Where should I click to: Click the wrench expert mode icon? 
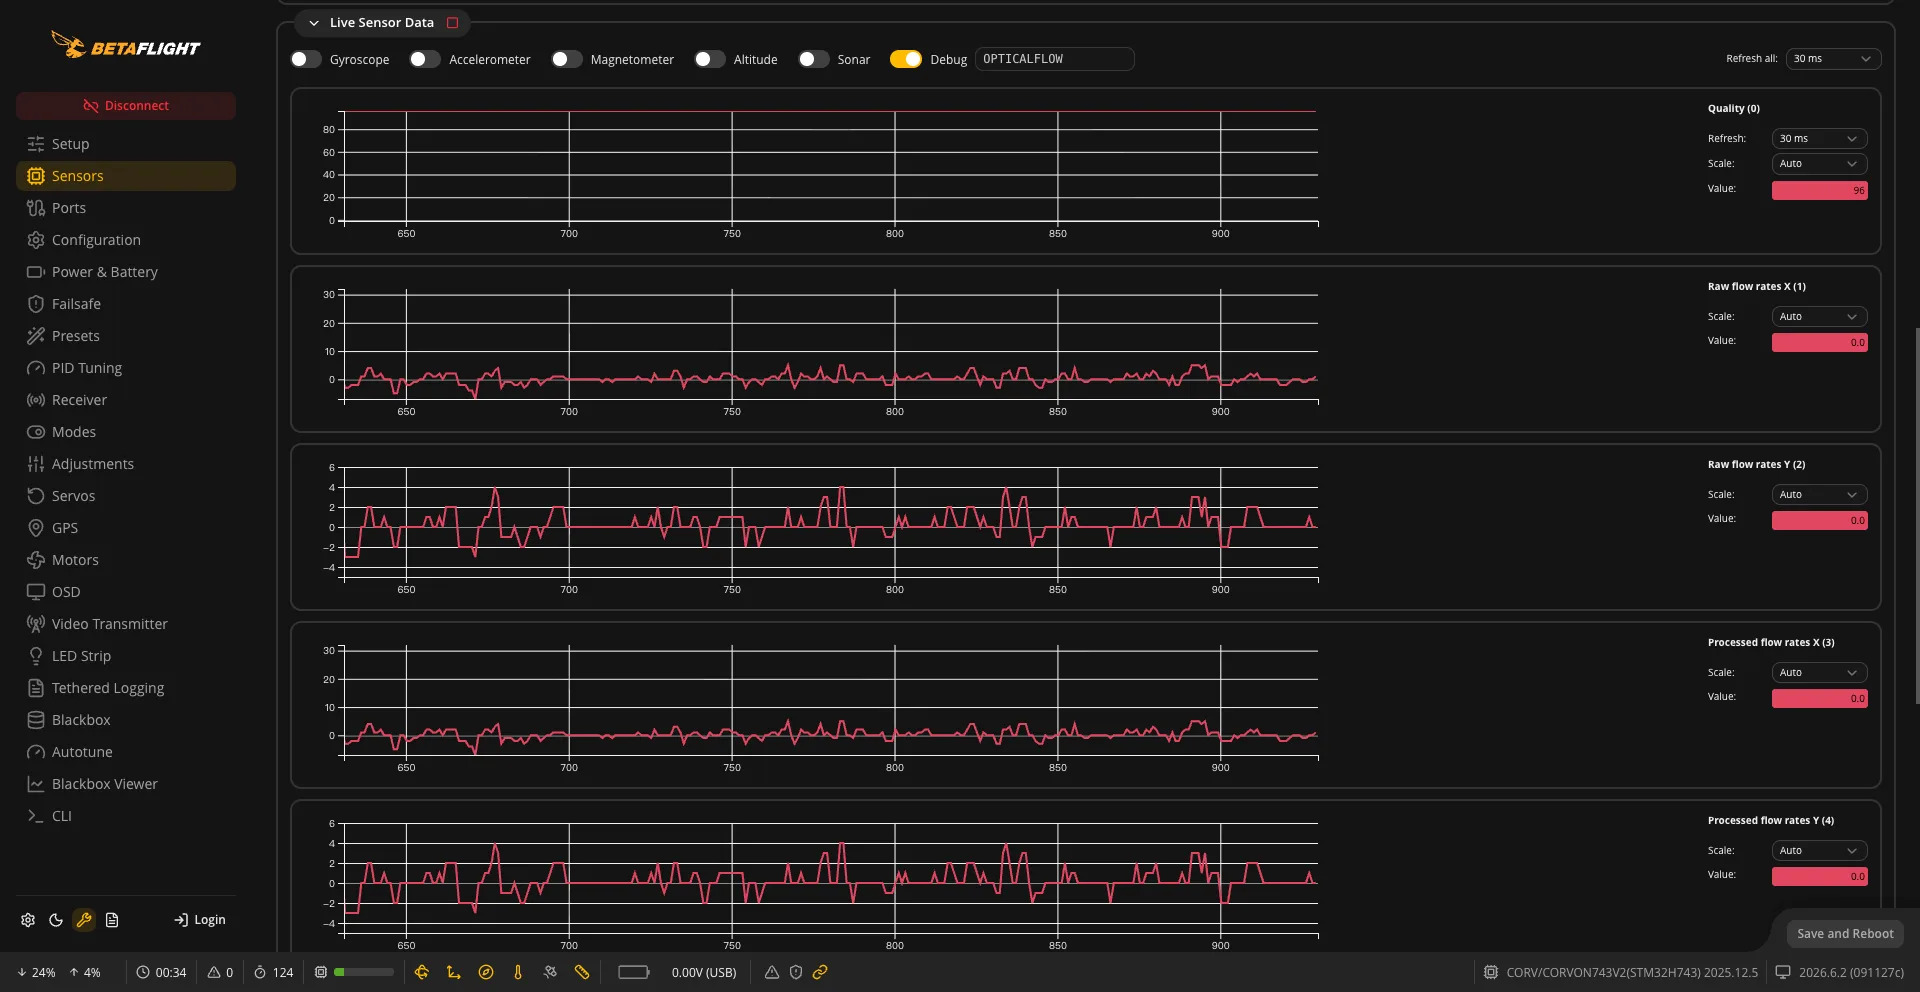[84, 920]
